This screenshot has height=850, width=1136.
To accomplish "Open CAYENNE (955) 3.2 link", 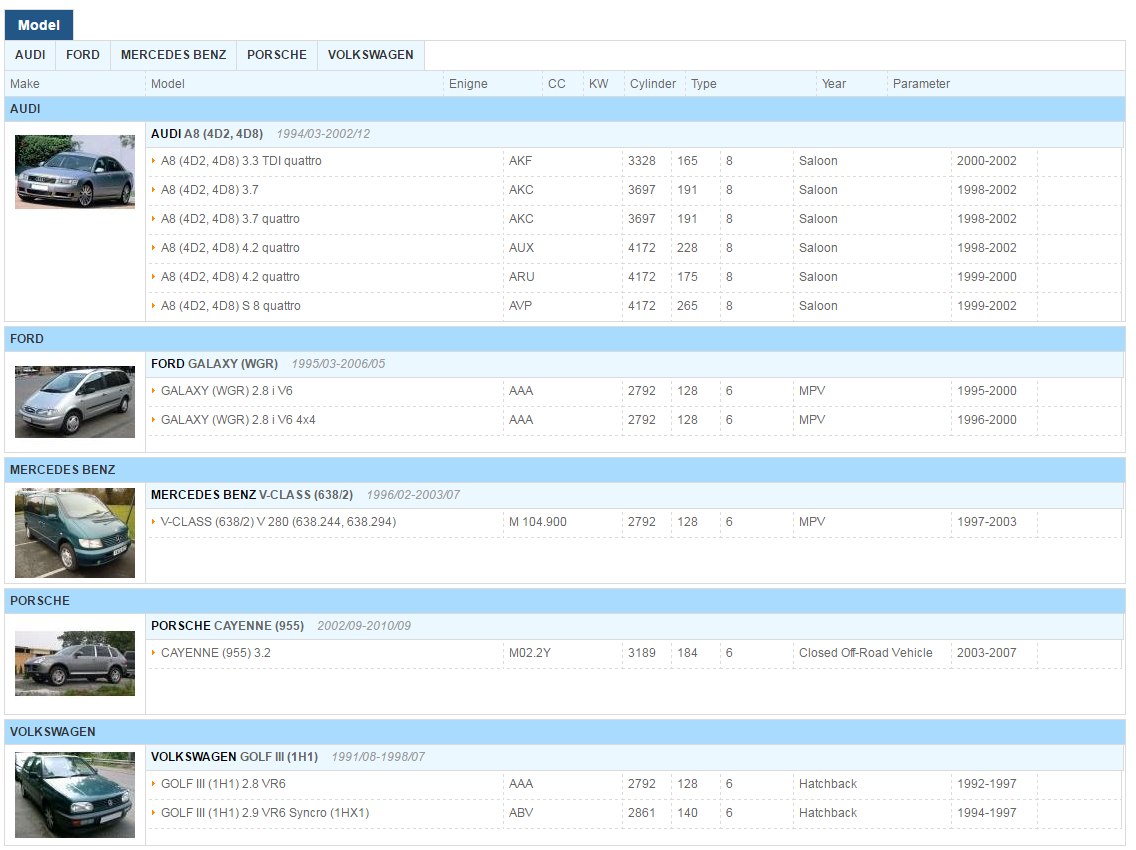I will (215, 653).
